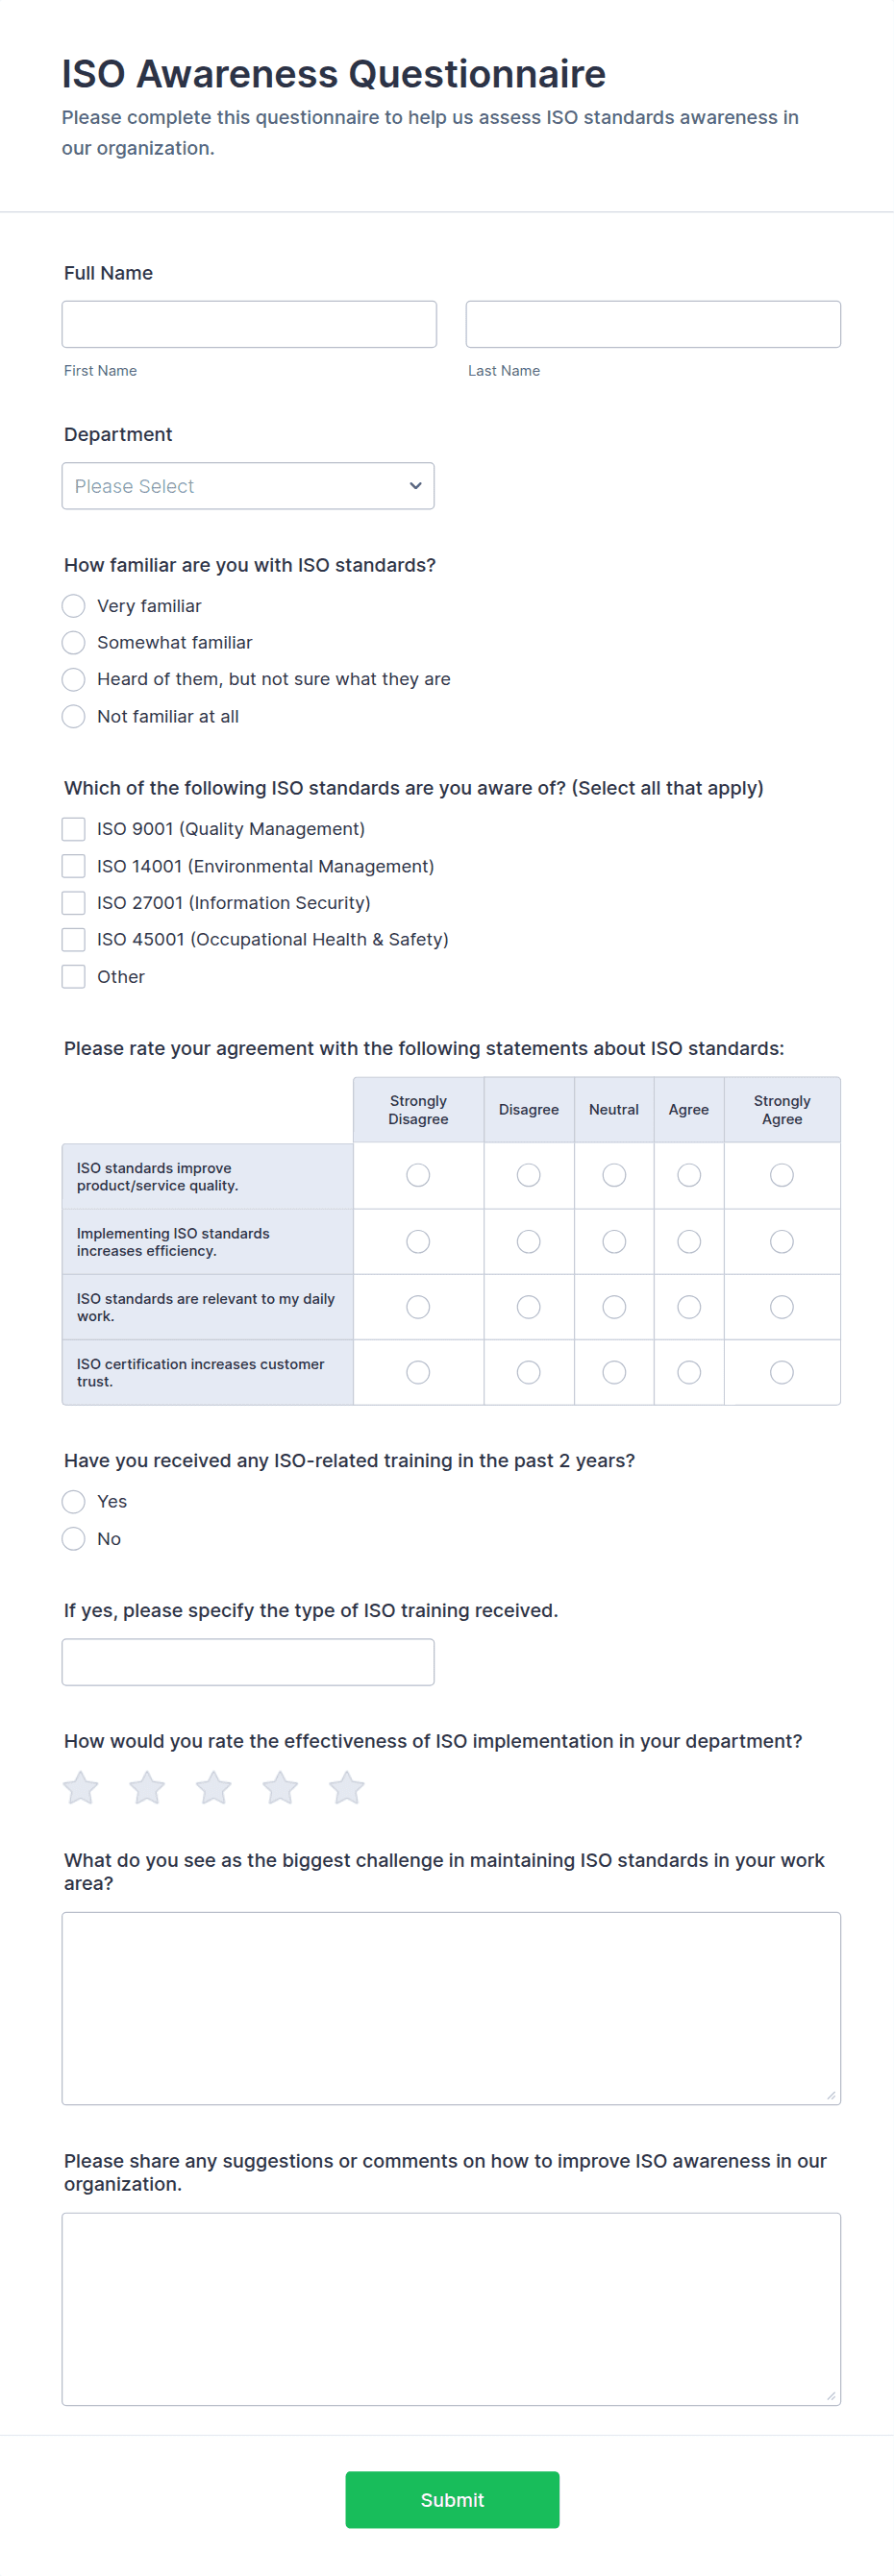Focus the First Name input field
Viewport: 894px width, 2576px height.
pos(249,324)
